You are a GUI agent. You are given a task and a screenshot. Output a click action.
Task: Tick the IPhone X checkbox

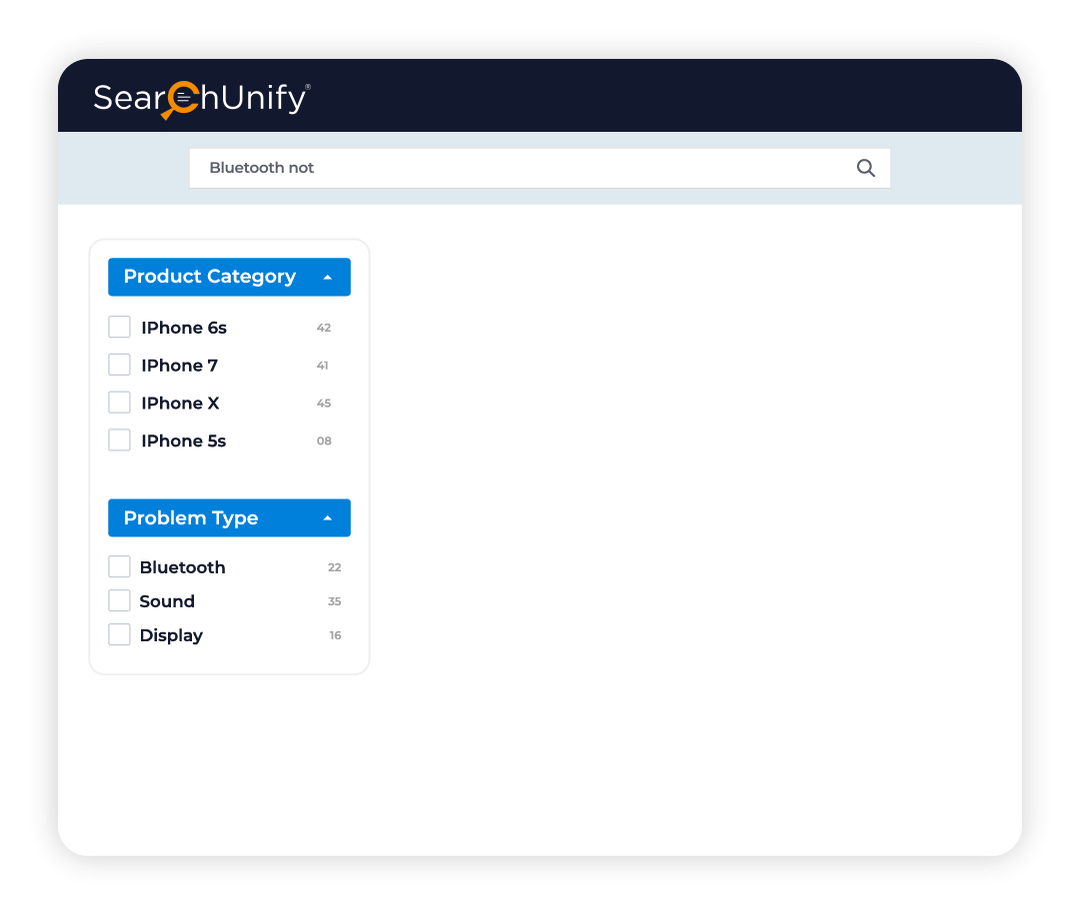[x=119, y=402]
